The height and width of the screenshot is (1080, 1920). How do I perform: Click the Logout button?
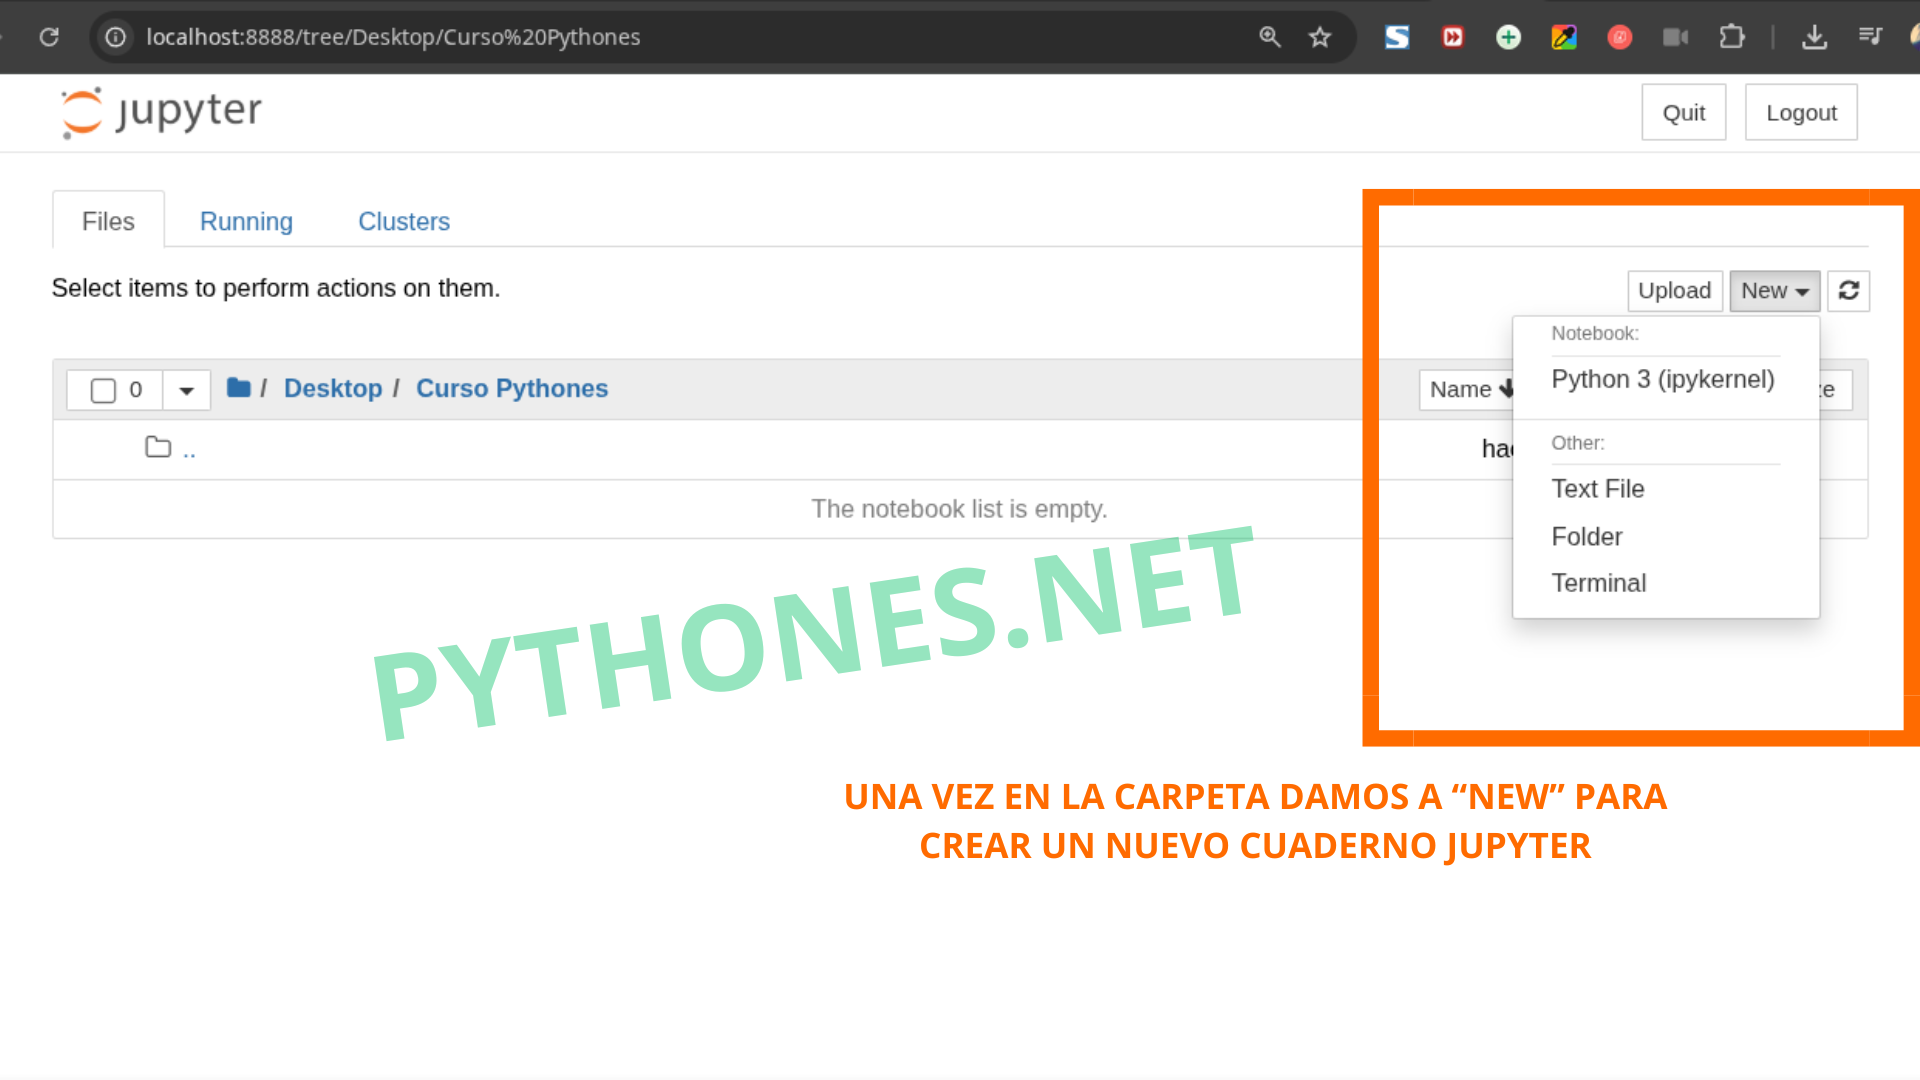coord(1800,112)
